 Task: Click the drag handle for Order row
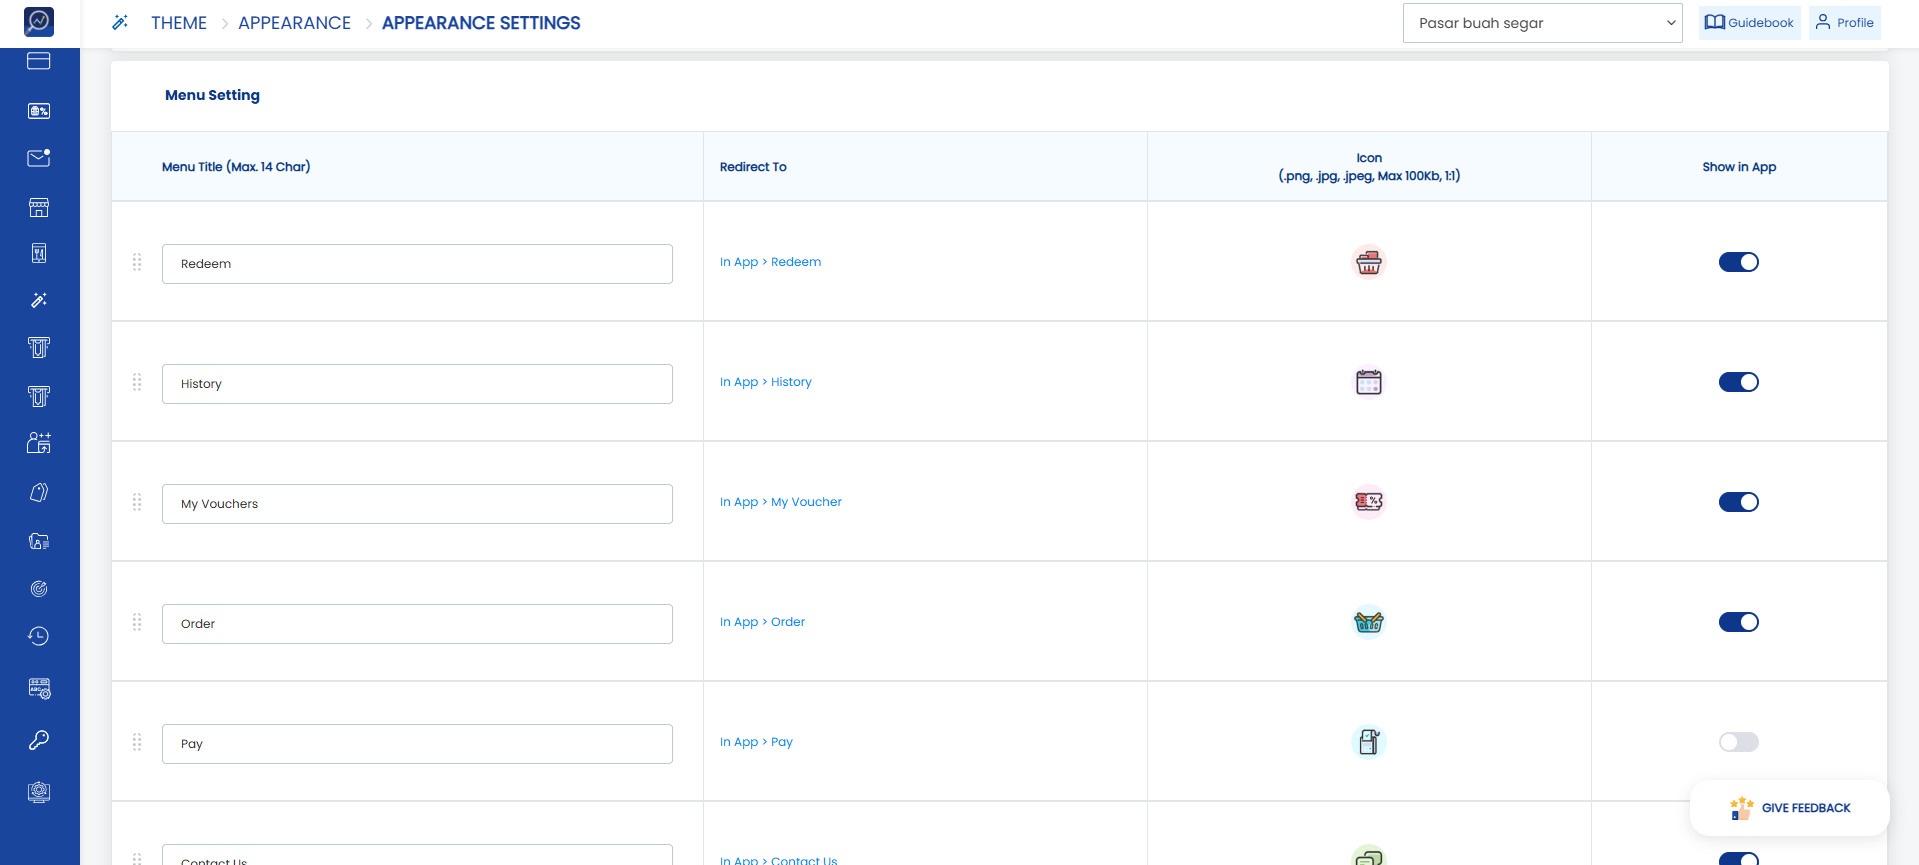click(x=137, y=622)
